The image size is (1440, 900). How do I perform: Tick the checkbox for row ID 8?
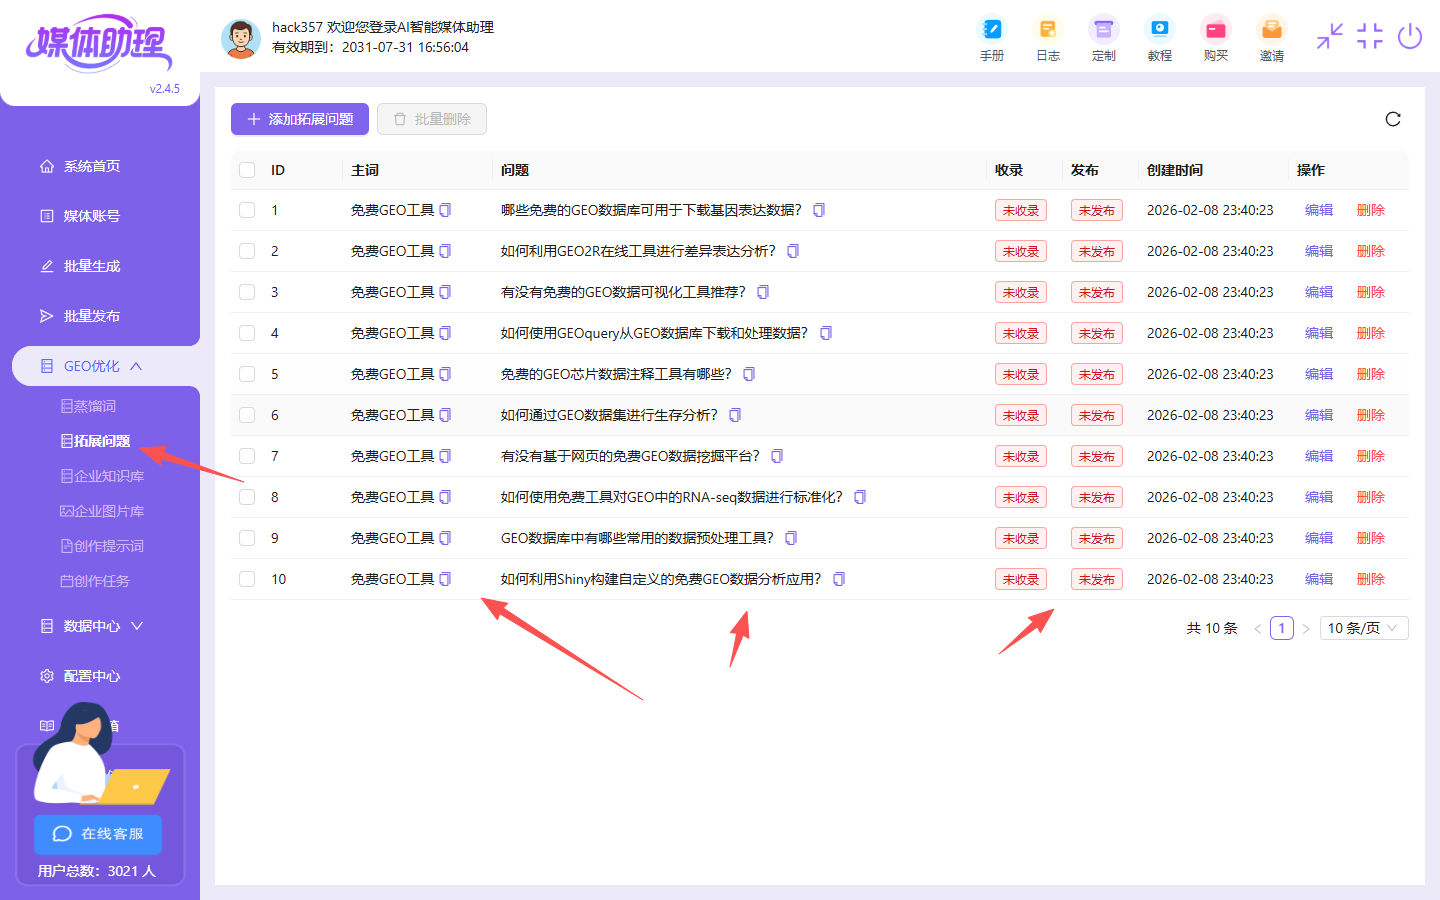[247, 497]
